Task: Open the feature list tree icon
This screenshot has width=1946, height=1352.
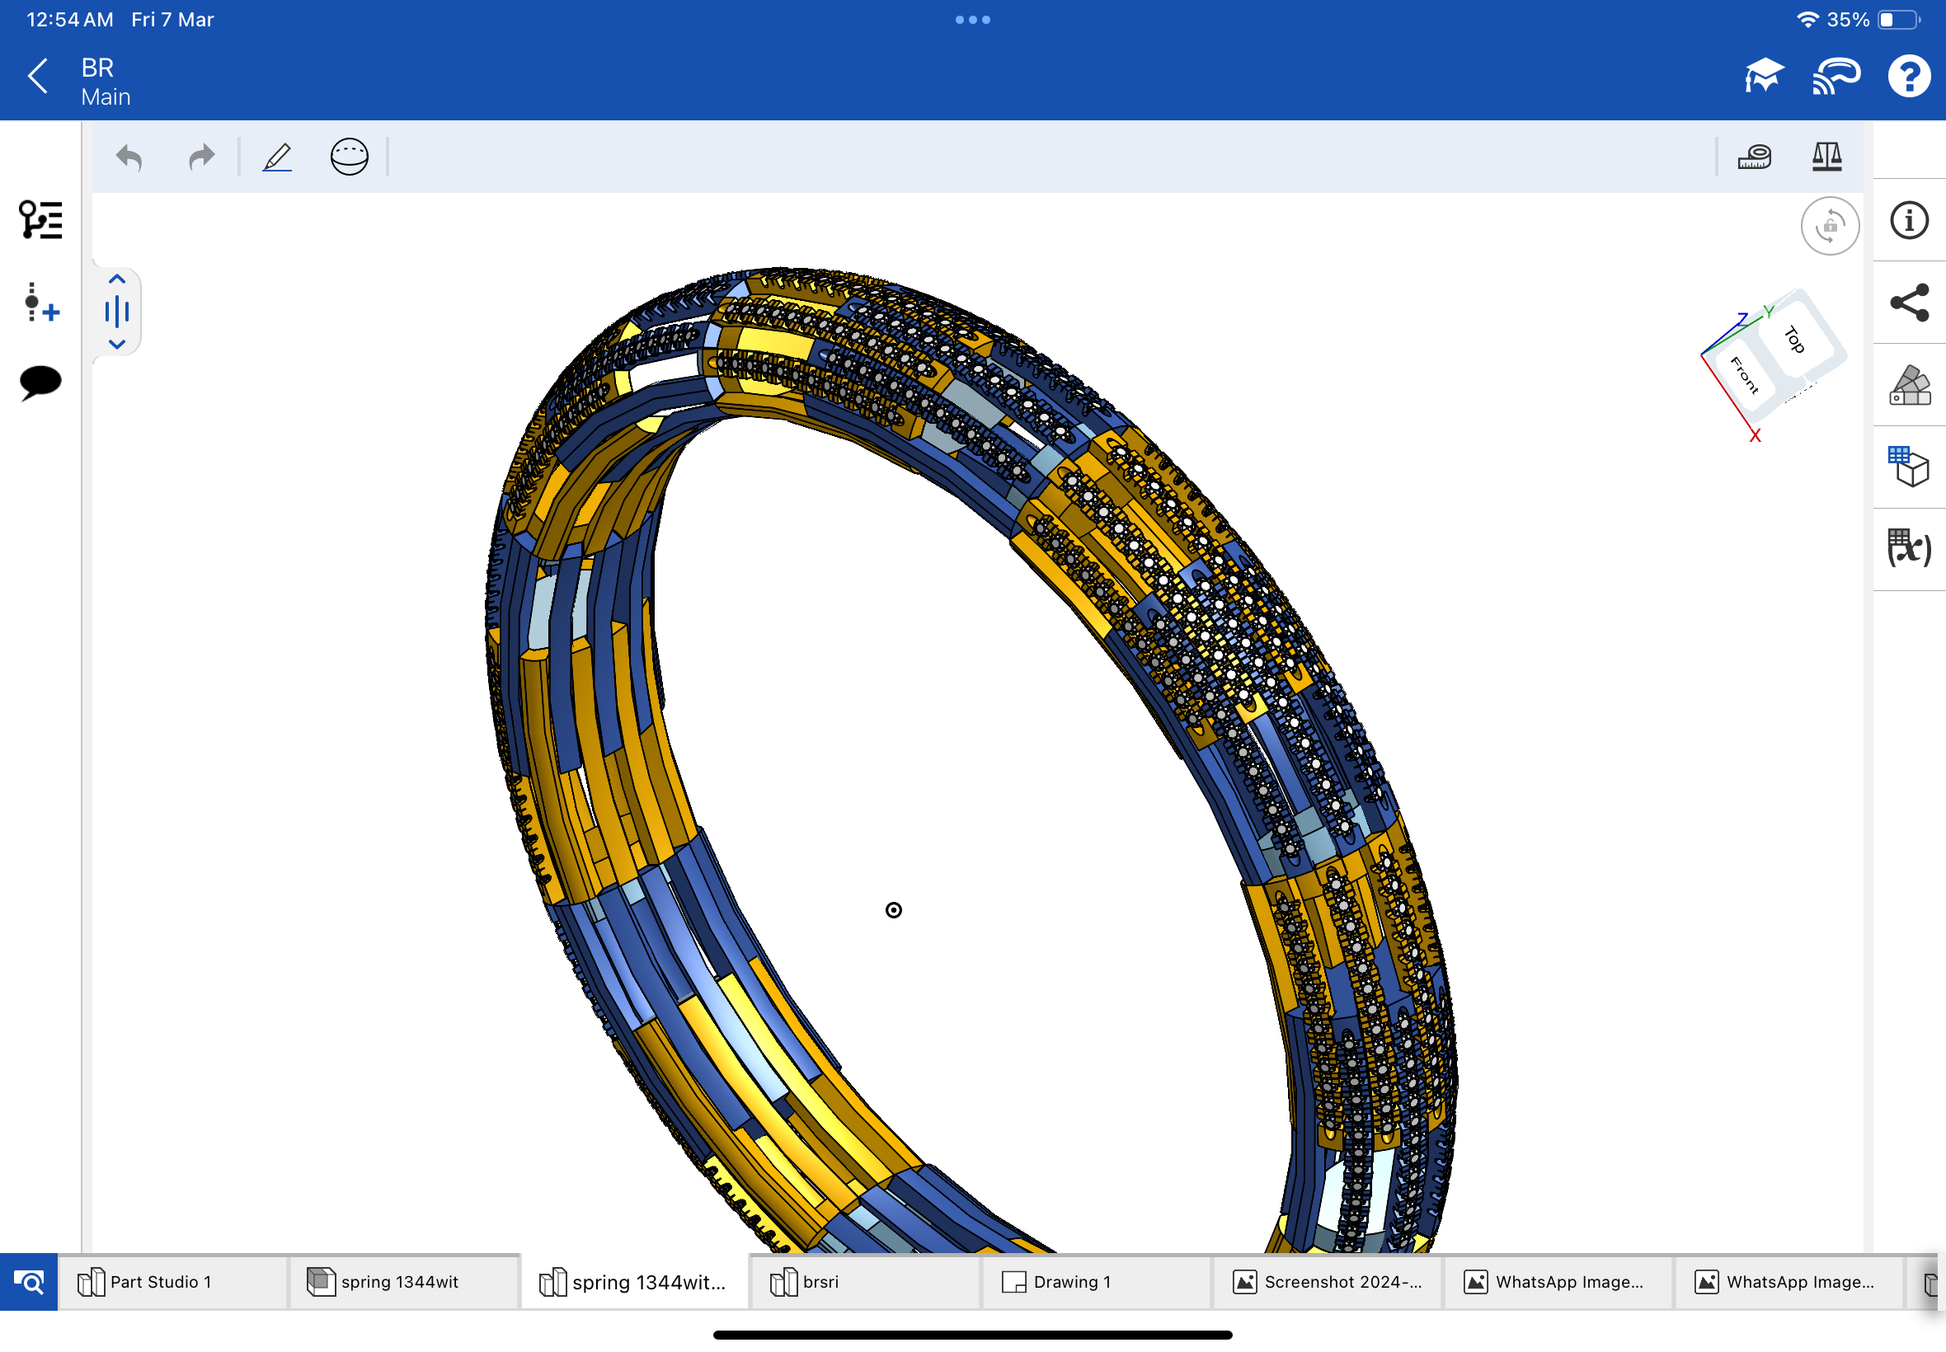Action: 40,220
